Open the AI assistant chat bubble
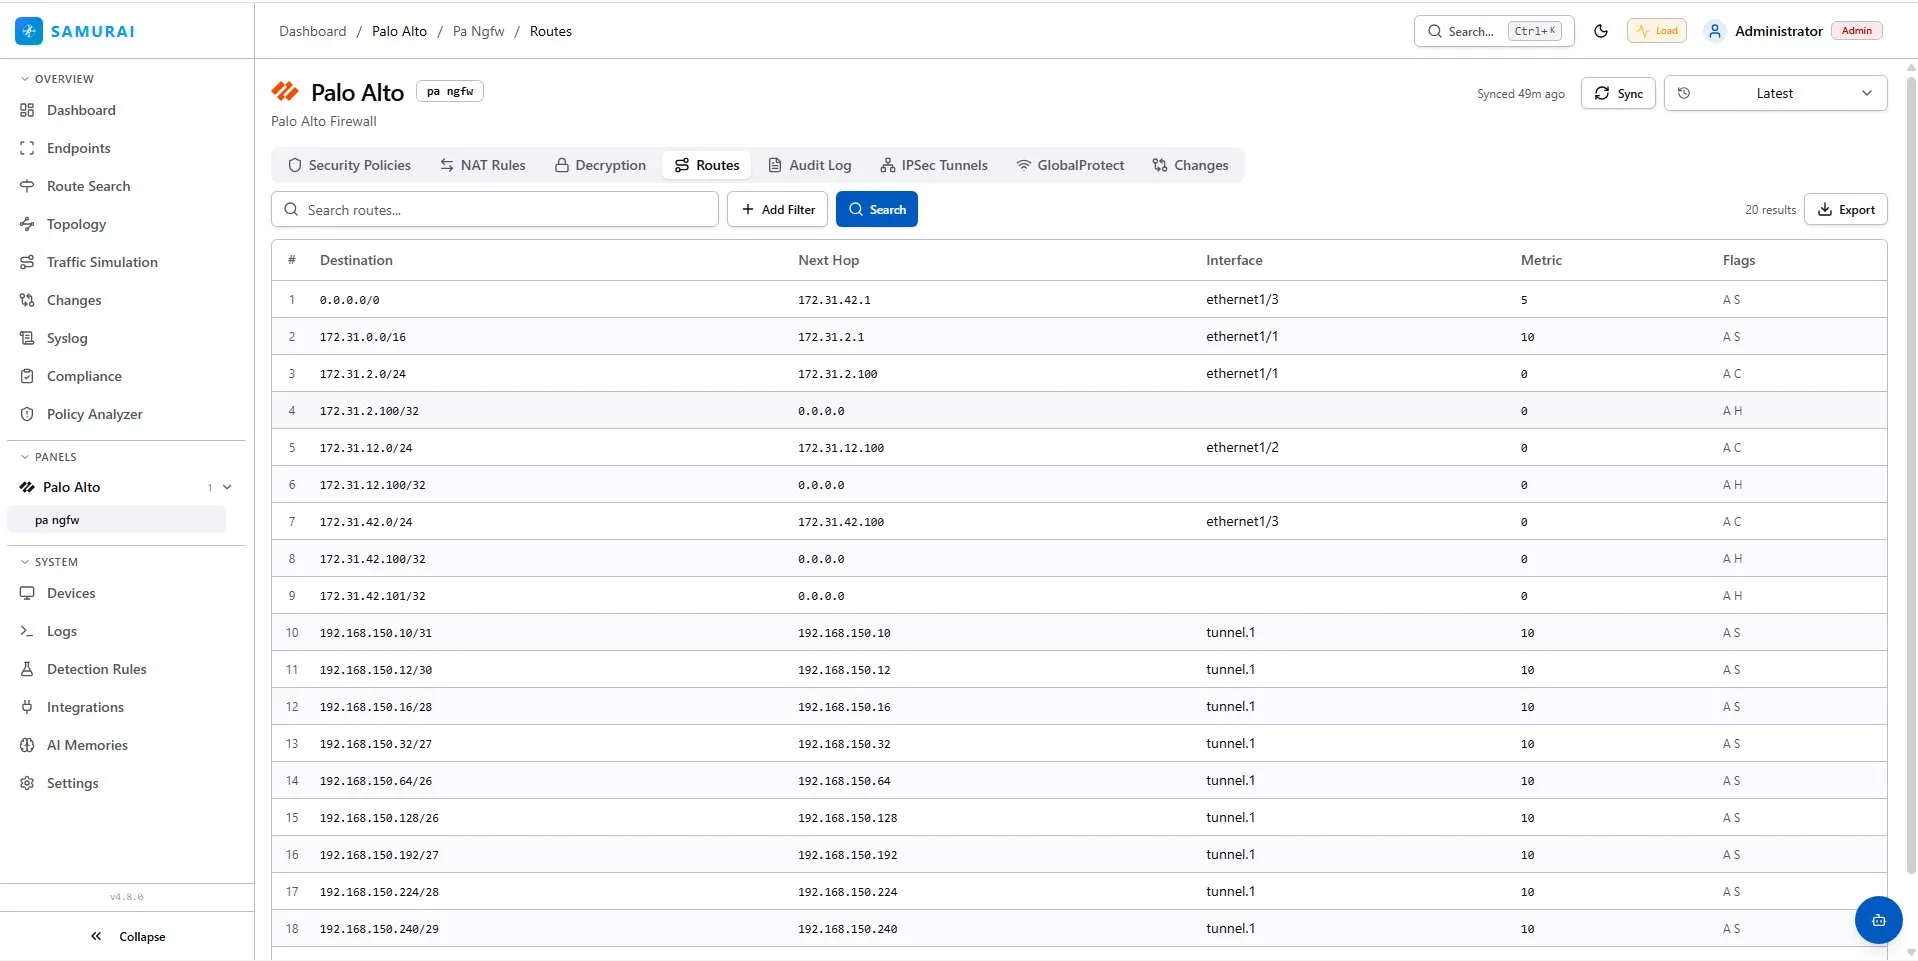The width and height of the screenshot is (1918, 961). pos(1878,920)
